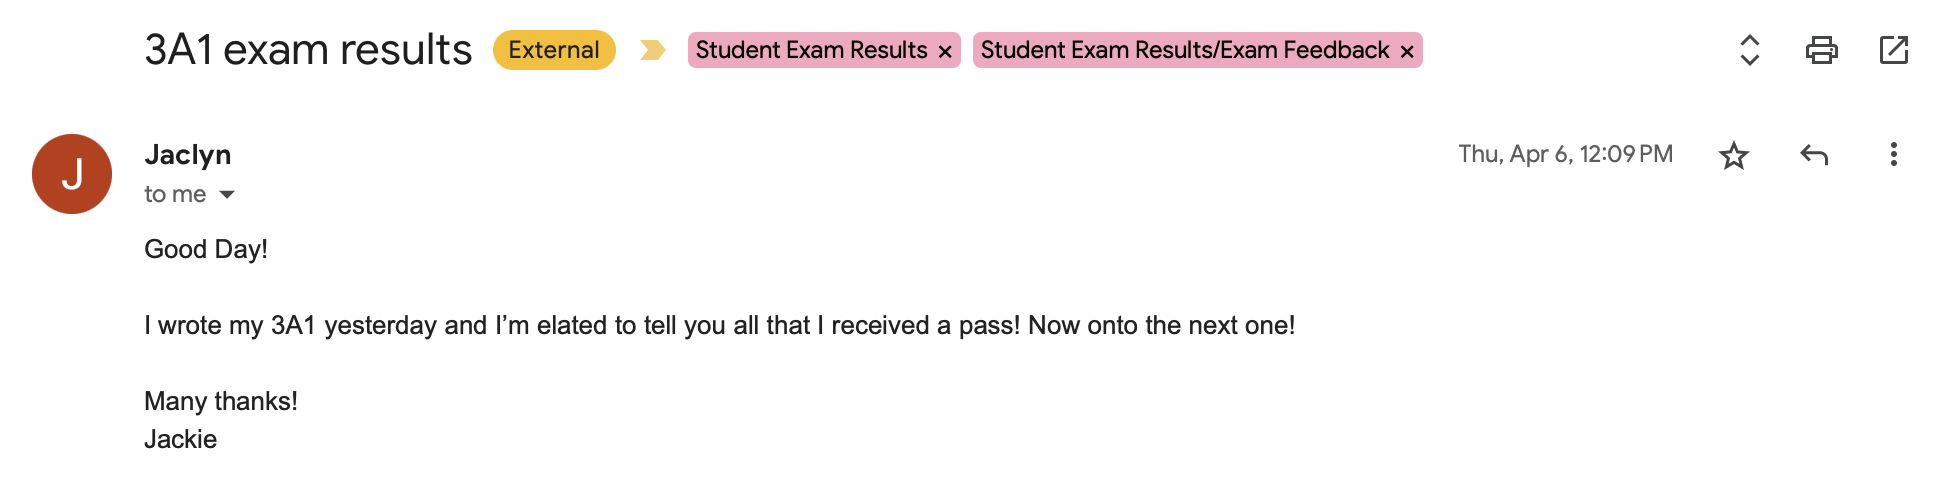Click the 'Good Day!' greeting text

click(206, 249)
